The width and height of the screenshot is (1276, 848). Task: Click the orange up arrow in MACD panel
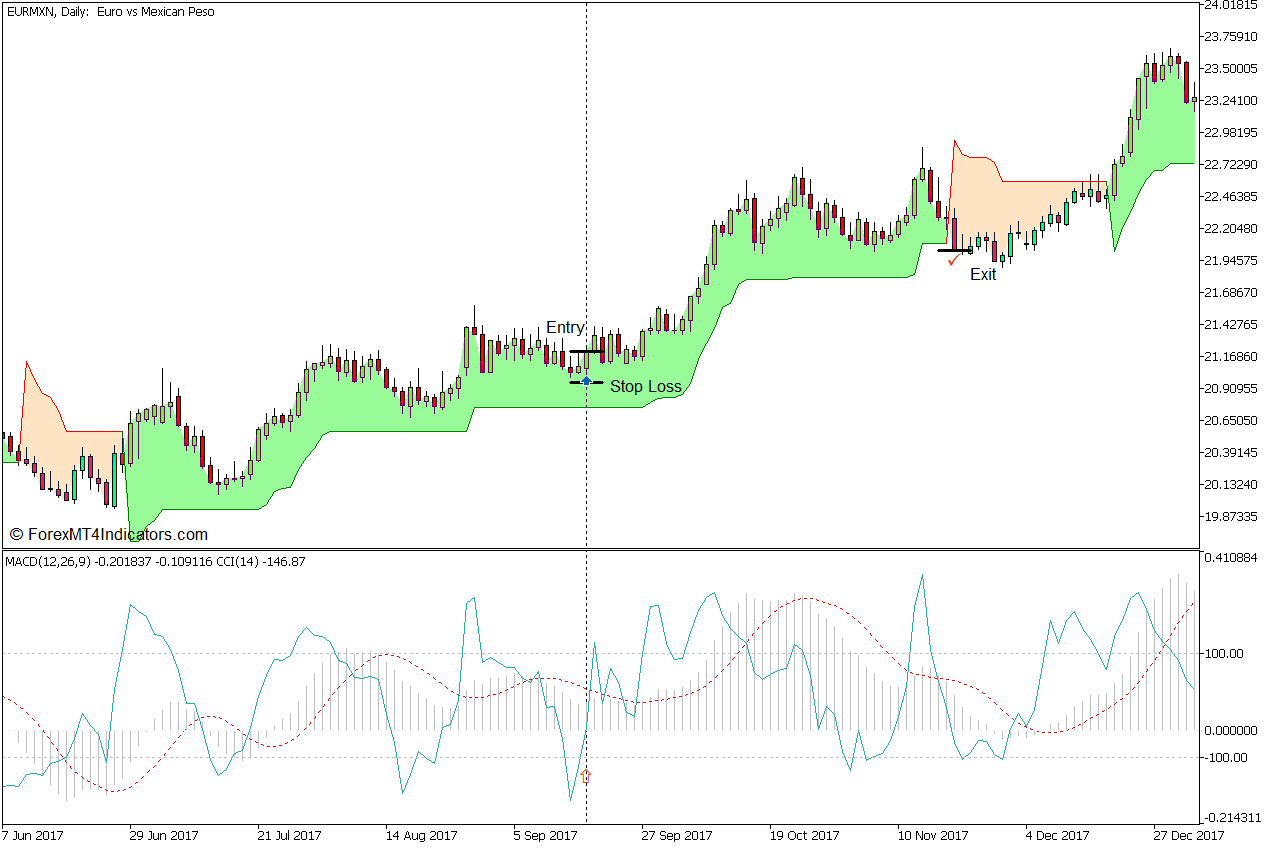point(586,775)
